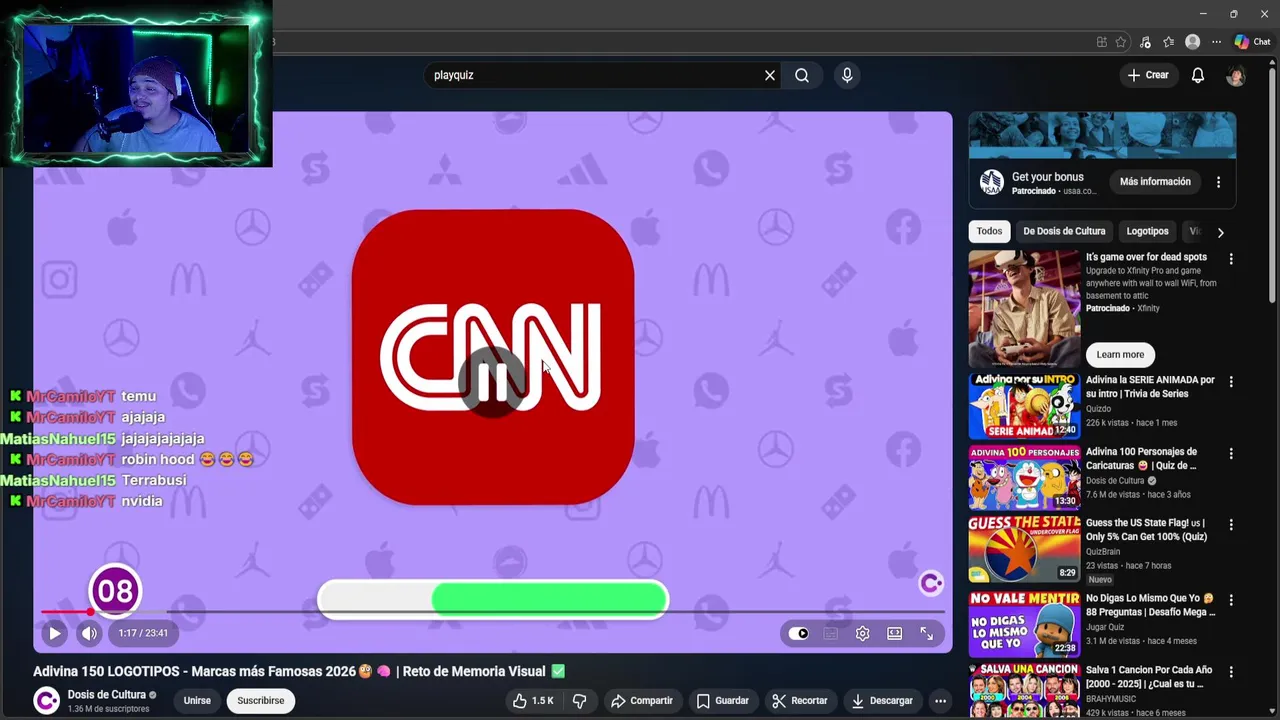Image resolution: width=1280 pixels, height=720 pixels.
Task: Save the video with Guardar
Action: click(723, 701)
